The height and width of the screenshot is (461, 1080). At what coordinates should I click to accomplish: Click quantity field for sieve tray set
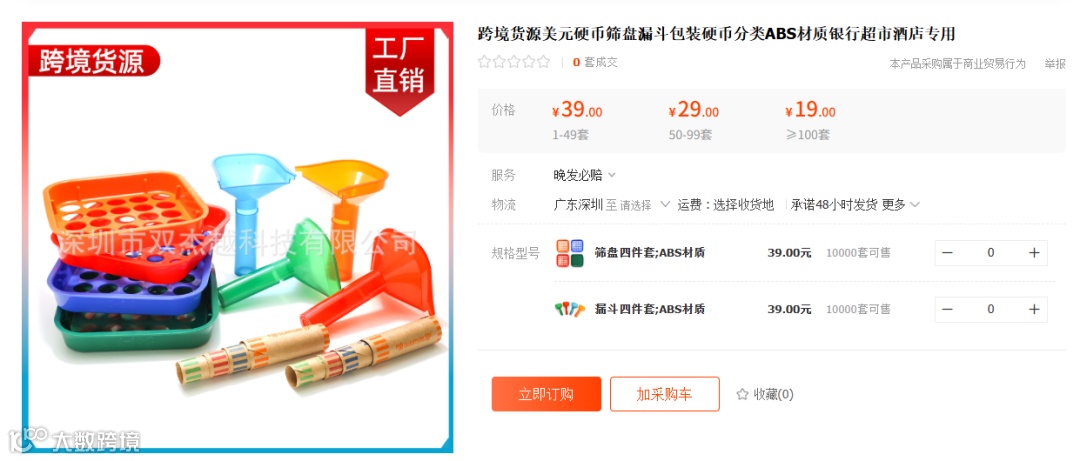click(990, 253)
